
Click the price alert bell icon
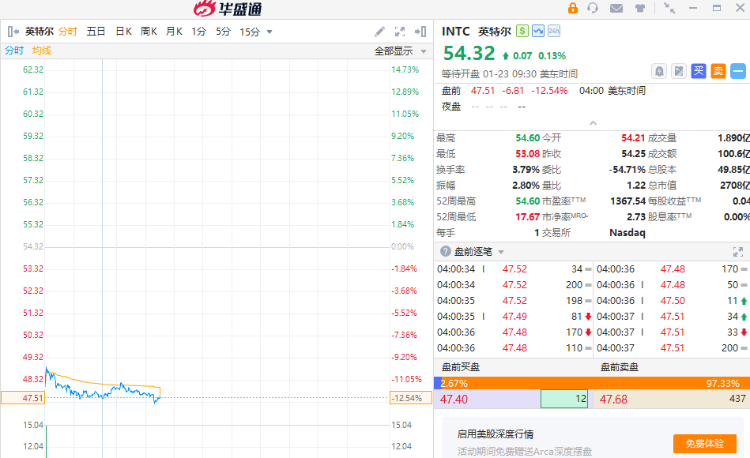pos(659,71)
